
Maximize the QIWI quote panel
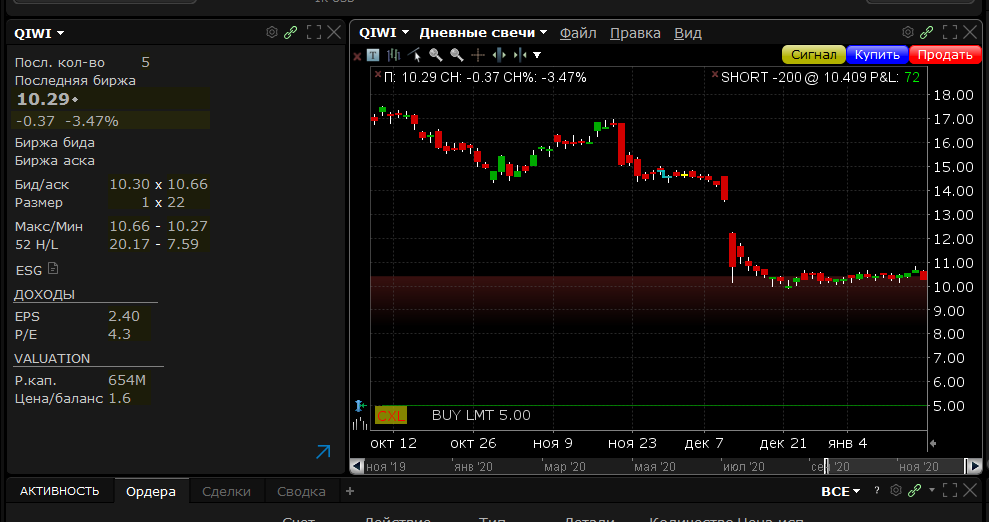coord(313,32)
